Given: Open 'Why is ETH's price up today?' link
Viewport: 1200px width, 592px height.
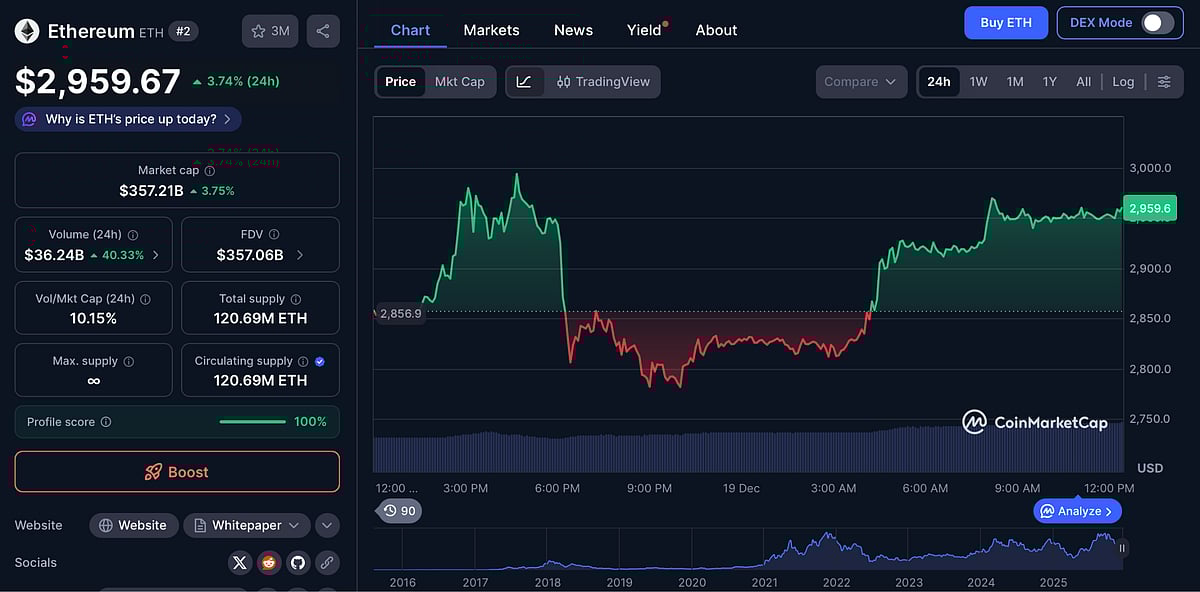Looking at the screenshot, I should 127,118.
